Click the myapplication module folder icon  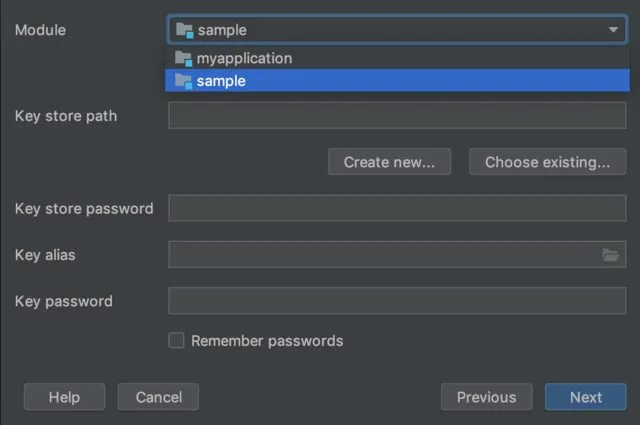183,58
